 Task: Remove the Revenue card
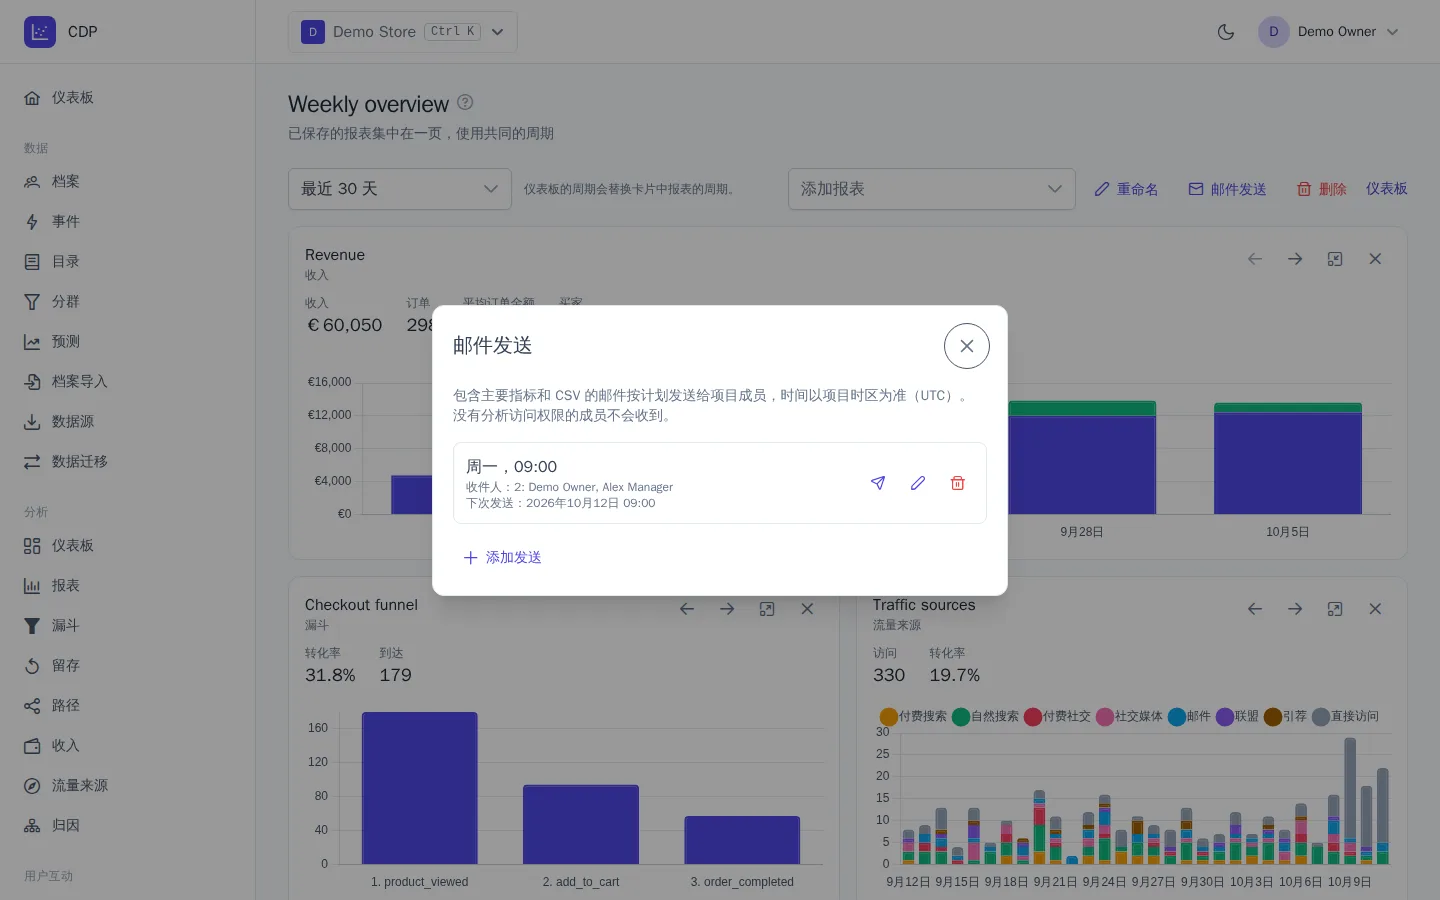click(1375, 259)
